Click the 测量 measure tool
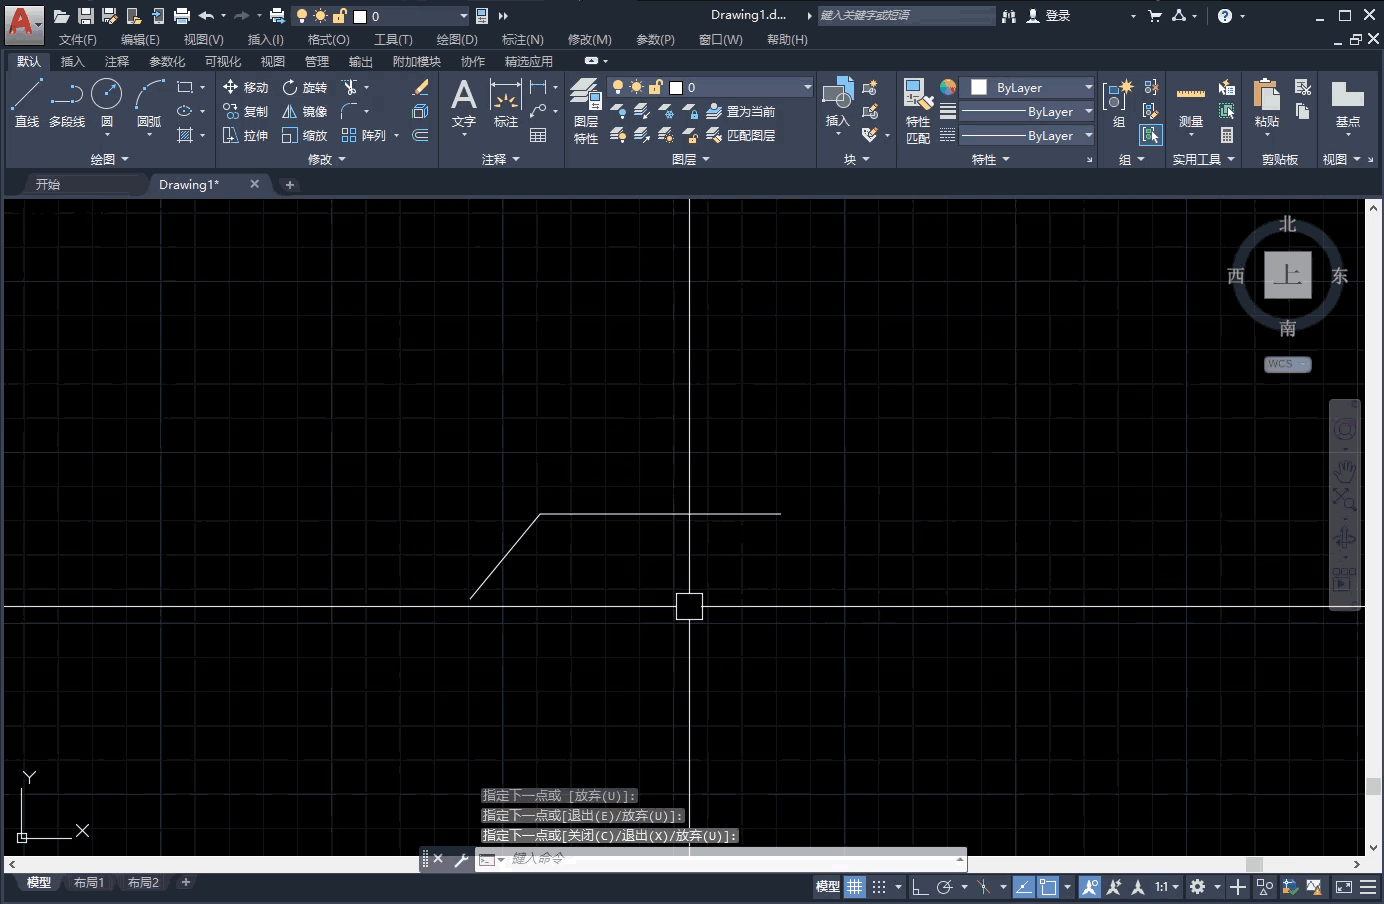The height and width of the screenshot is (904, 1384). (1190, 108)
